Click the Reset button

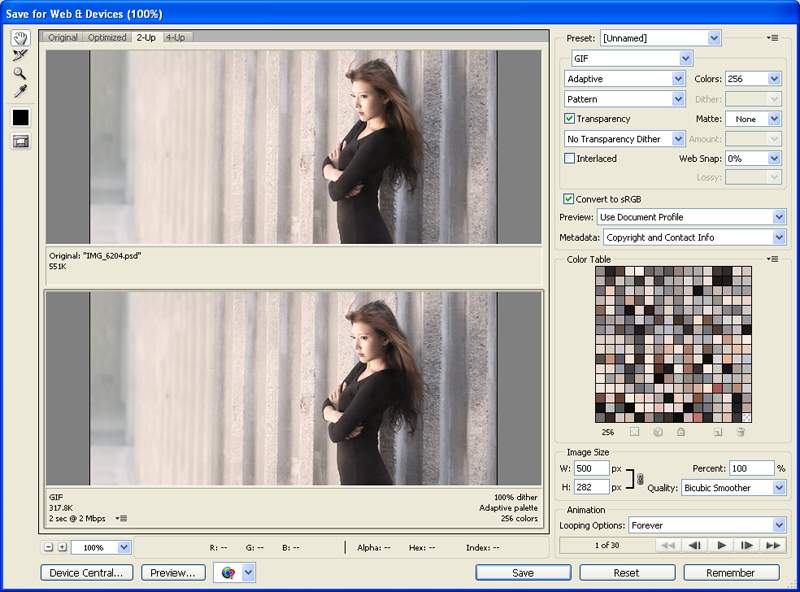click(x=627, y=573)
